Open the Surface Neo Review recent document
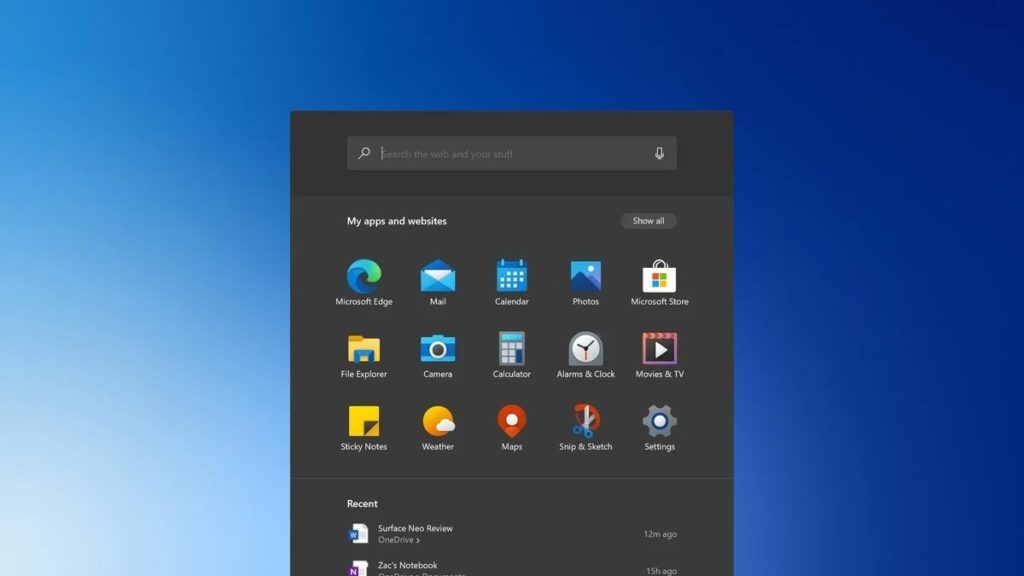This screenshot has width=1024, height=576. click(x=415, y=527)
